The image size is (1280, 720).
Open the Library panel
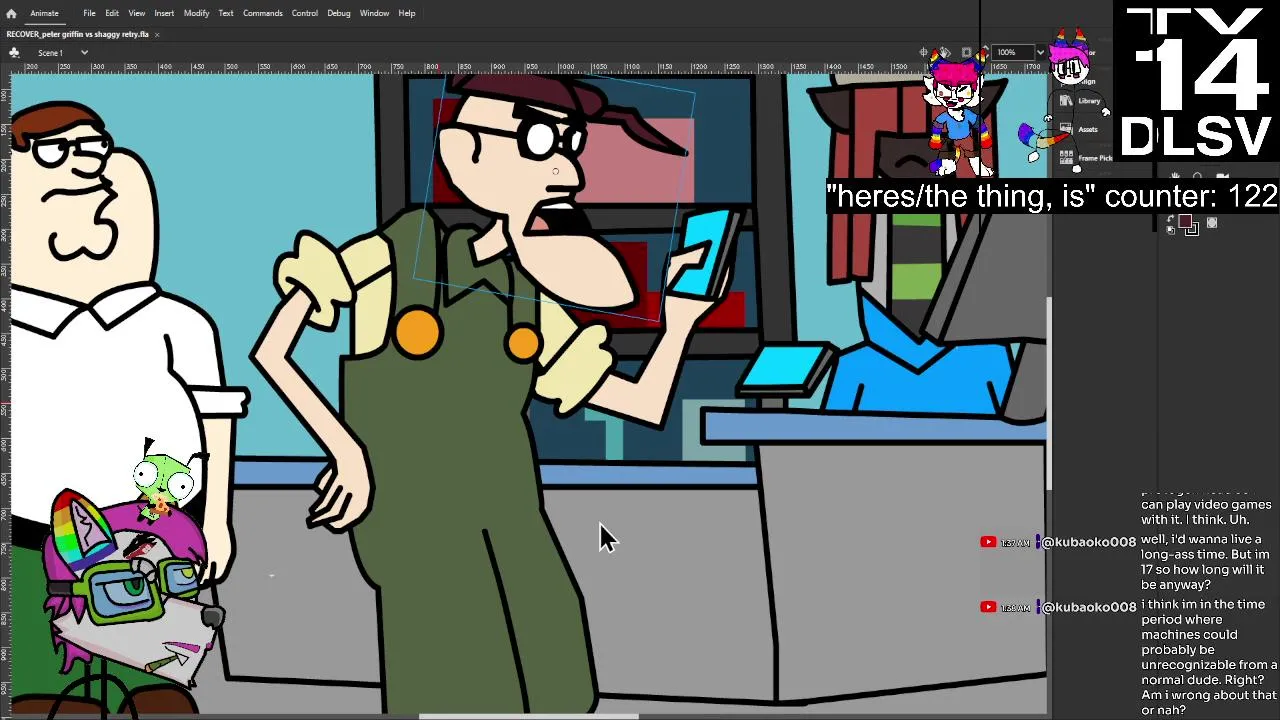click(x=1079, y=101)
